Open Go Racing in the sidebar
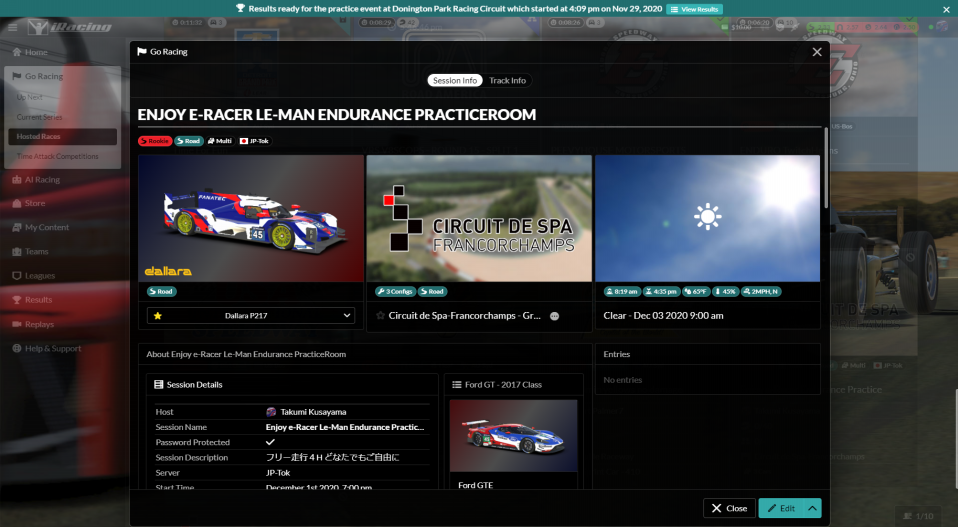This screenshot has height=527, width=958. tap(37, 76)
